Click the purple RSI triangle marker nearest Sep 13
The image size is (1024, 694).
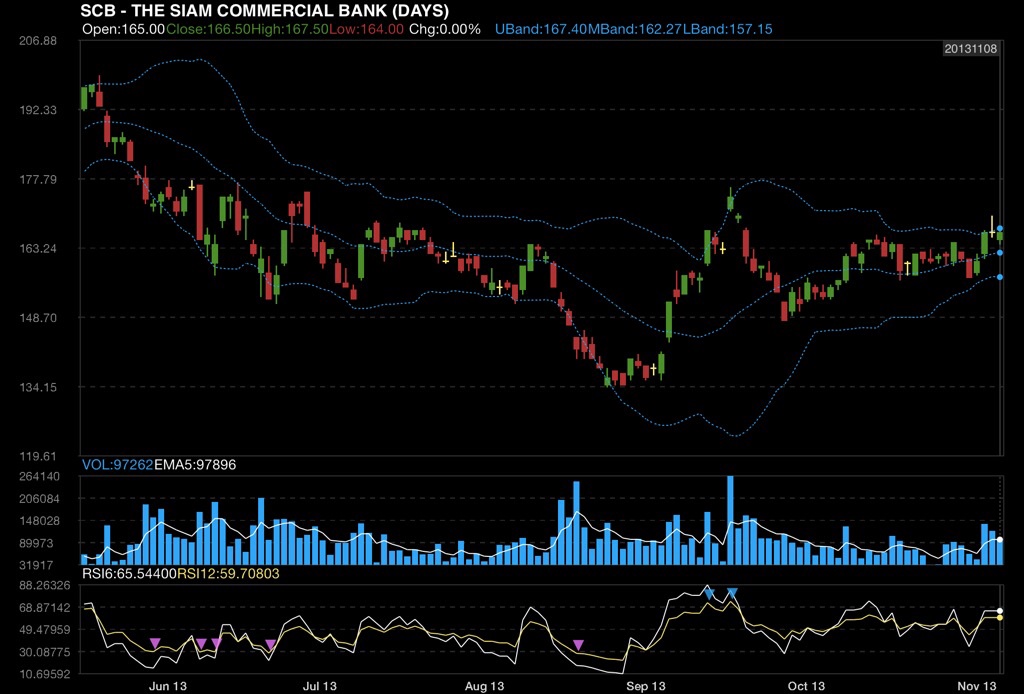[578, 645]
